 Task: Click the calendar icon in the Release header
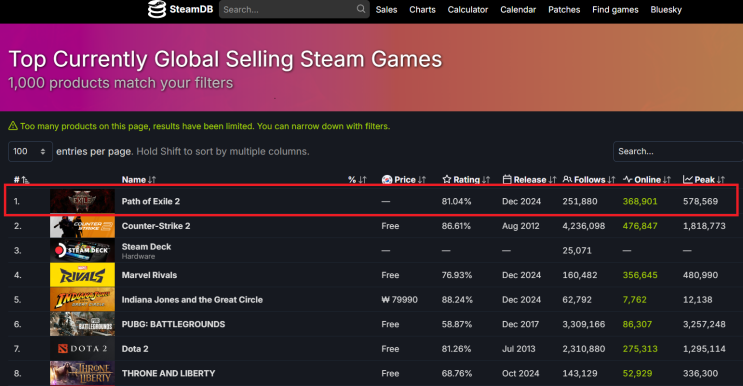click(507, 180)
